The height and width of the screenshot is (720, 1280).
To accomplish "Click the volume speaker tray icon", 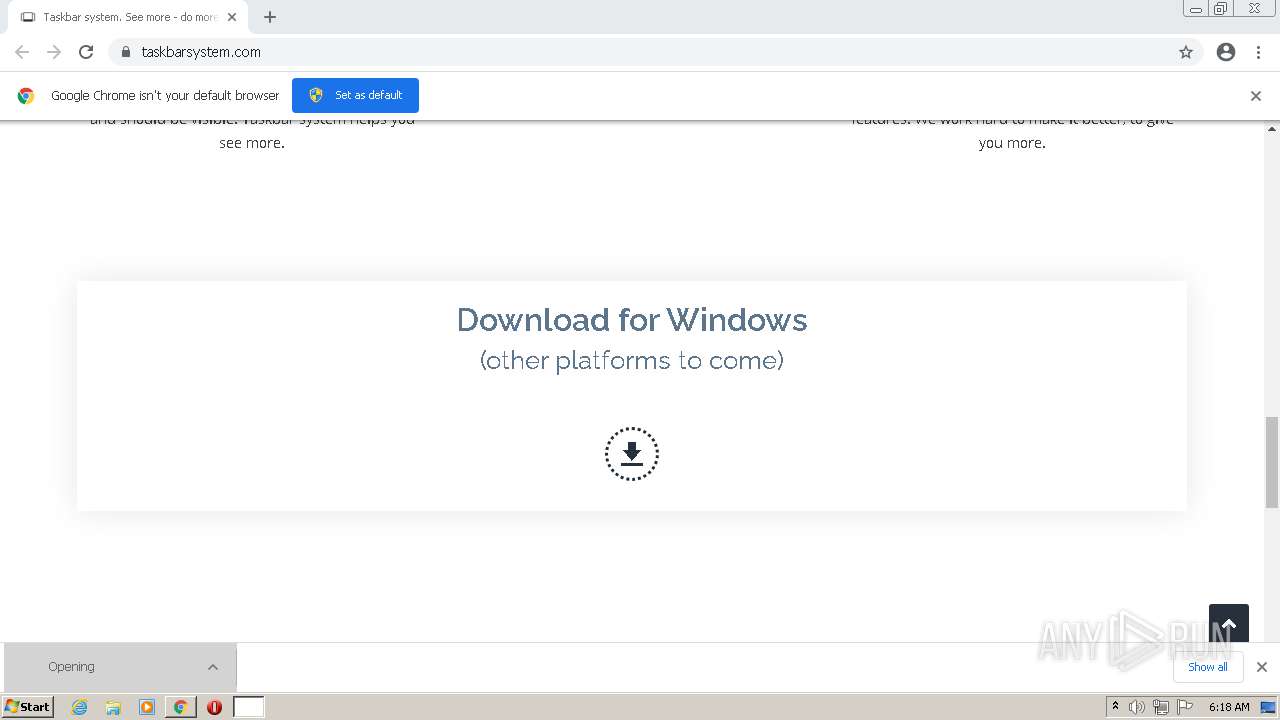I will pyautogui.click(x=1137, y=707).
